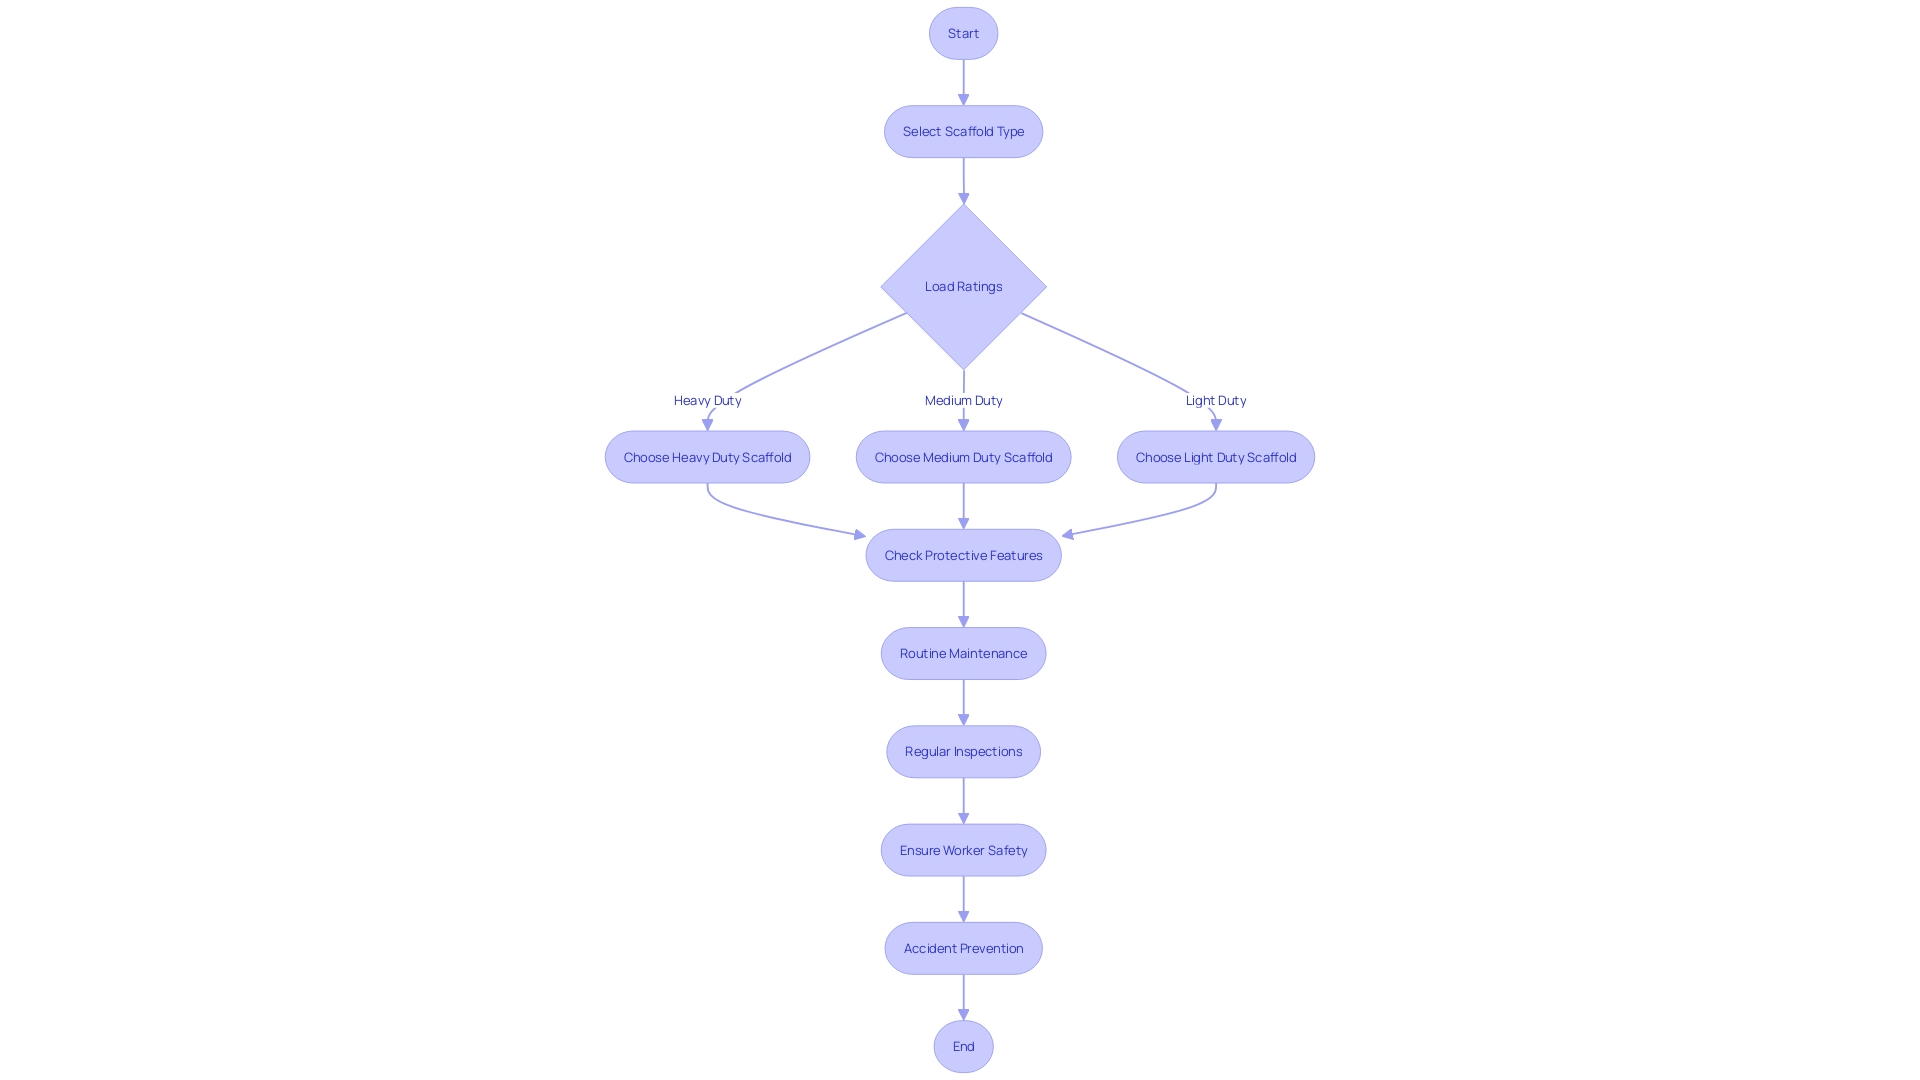Select the Routine Maintenance process node

(963, 653)
